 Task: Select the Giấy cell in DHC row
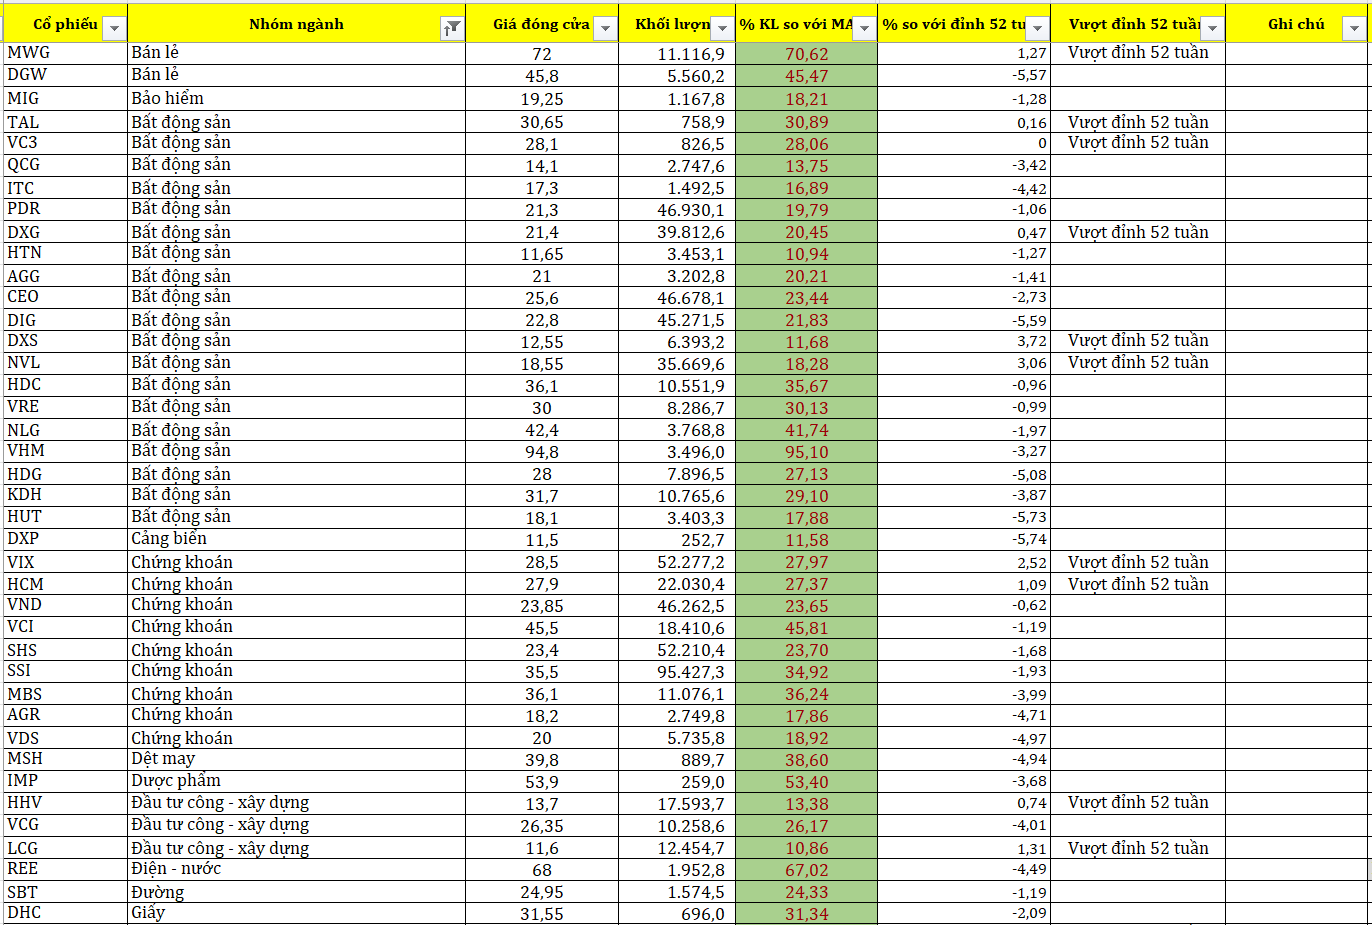point(296,913)
